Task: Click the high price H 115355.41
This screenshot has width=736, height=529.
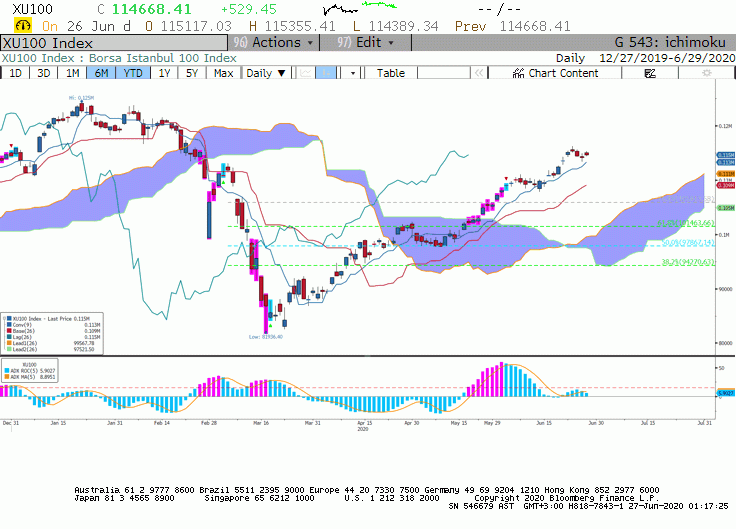Action: pos(292,26)
